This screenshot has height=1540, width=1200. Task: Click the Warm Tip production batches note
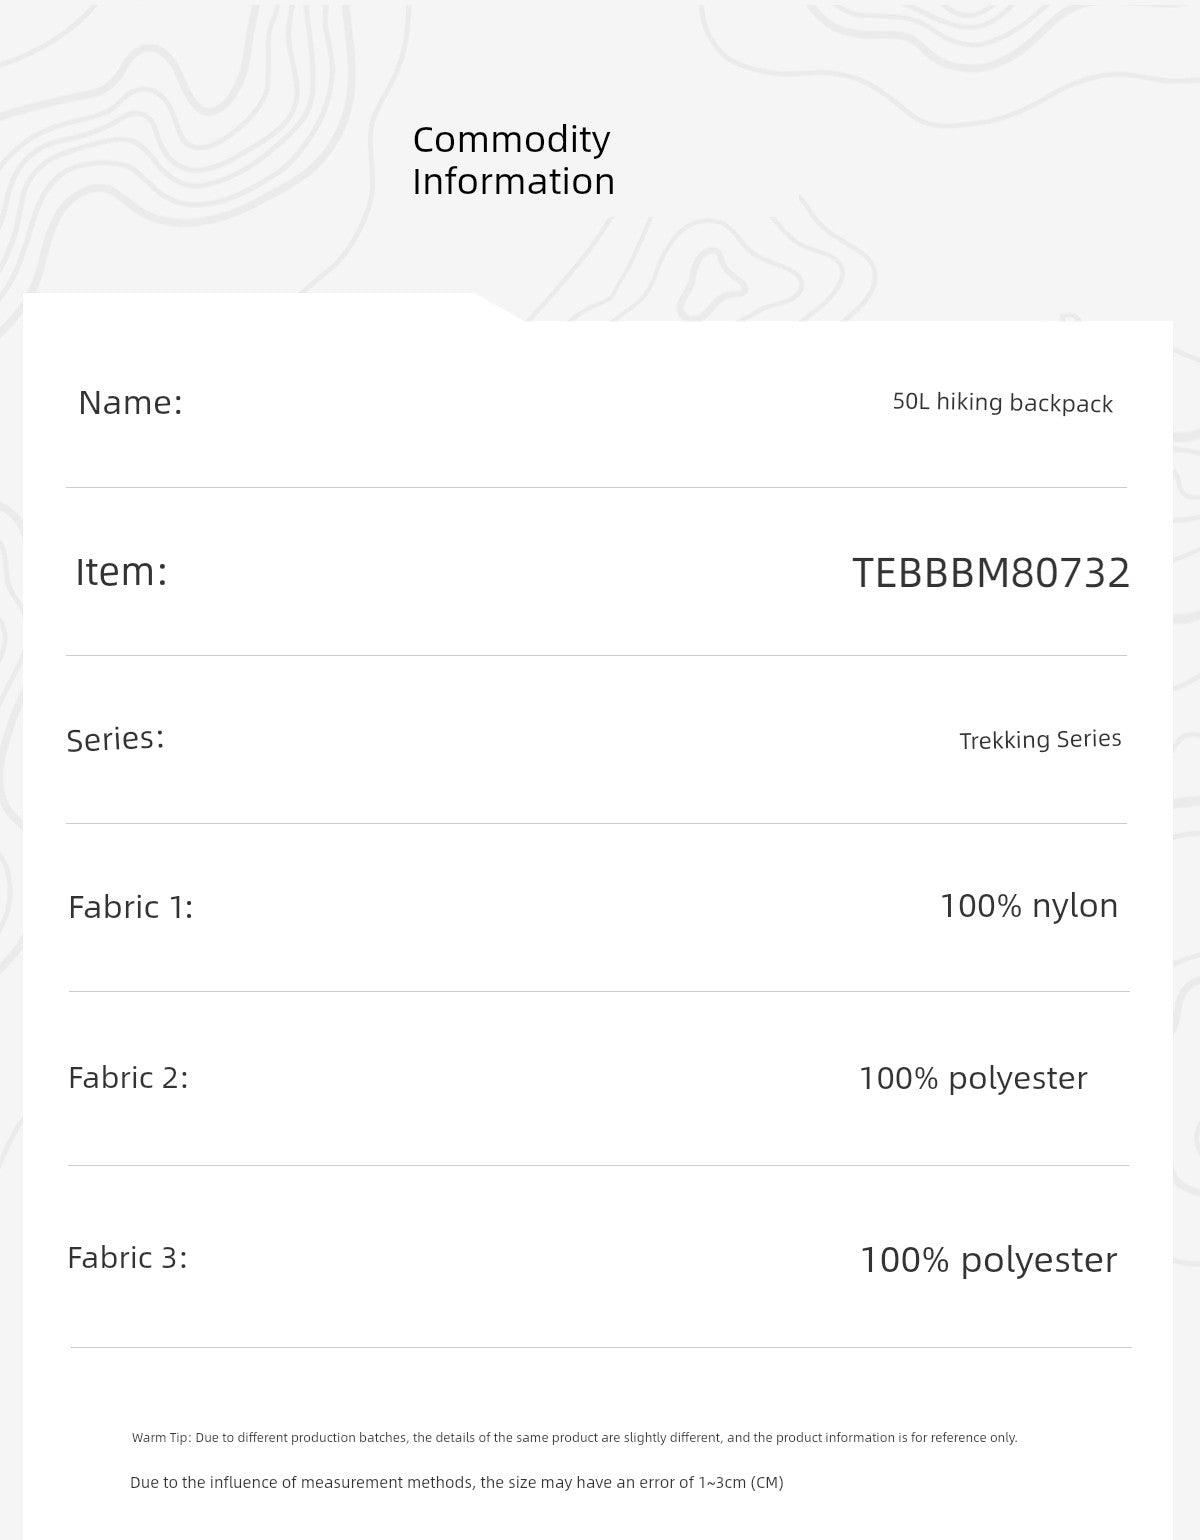(574, 1438)
